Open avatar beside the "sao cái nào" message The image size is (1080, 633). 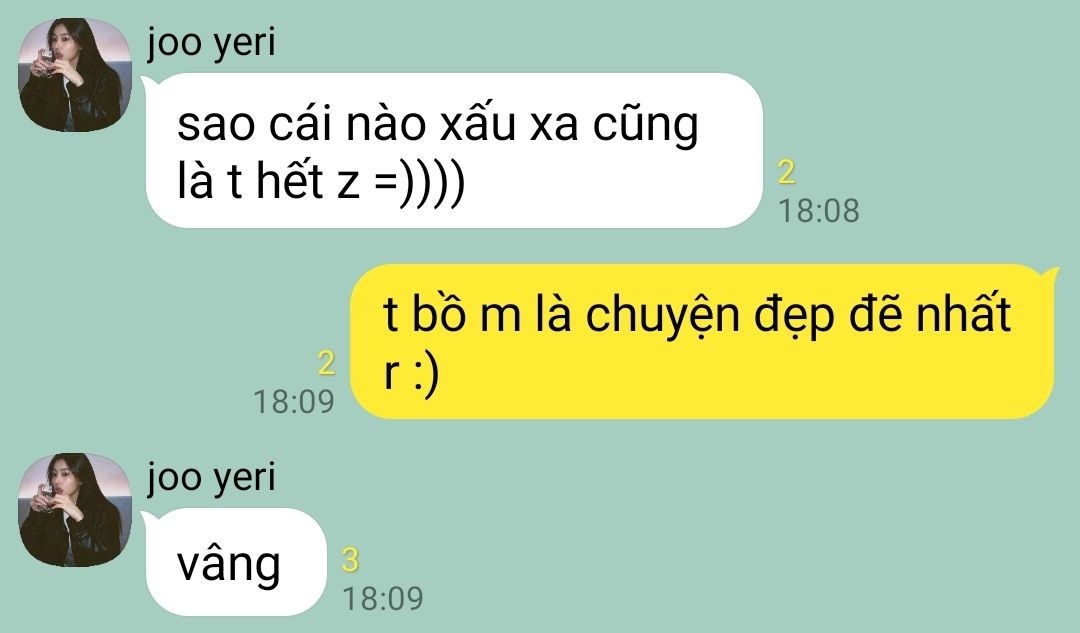click(74, 74)
